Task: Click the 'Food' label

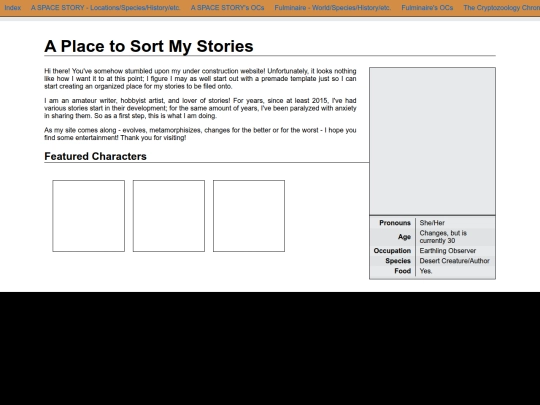Action: coord(403,271)
